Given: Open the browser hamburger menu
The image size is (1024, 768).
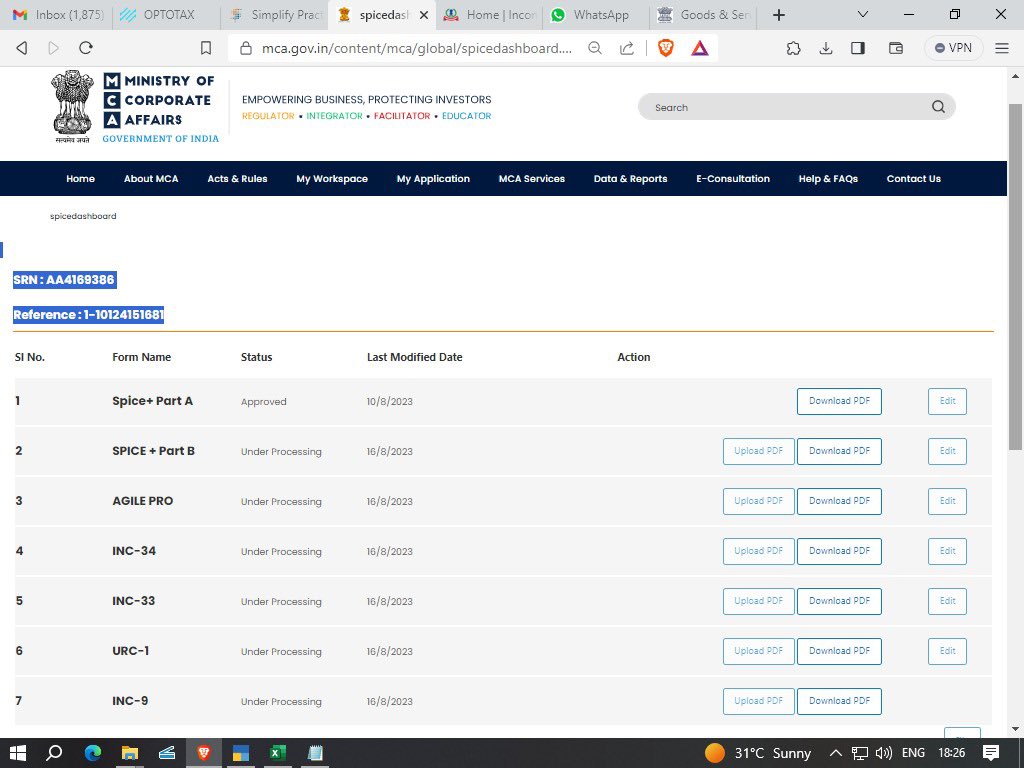Looking at the screenshot, I should pyautogui.click(x=1002, y=48).
